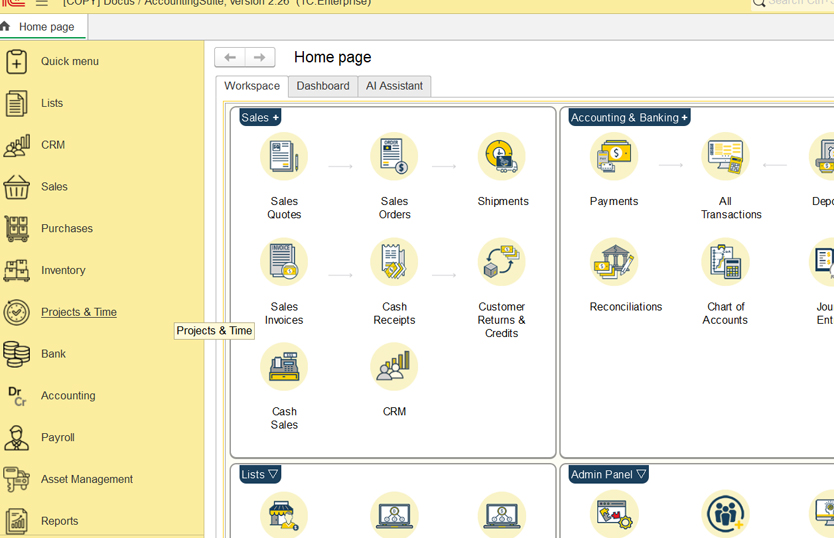Open the Shipments icon
Screen dimensions: 834x538
click(x=502, y=156)
